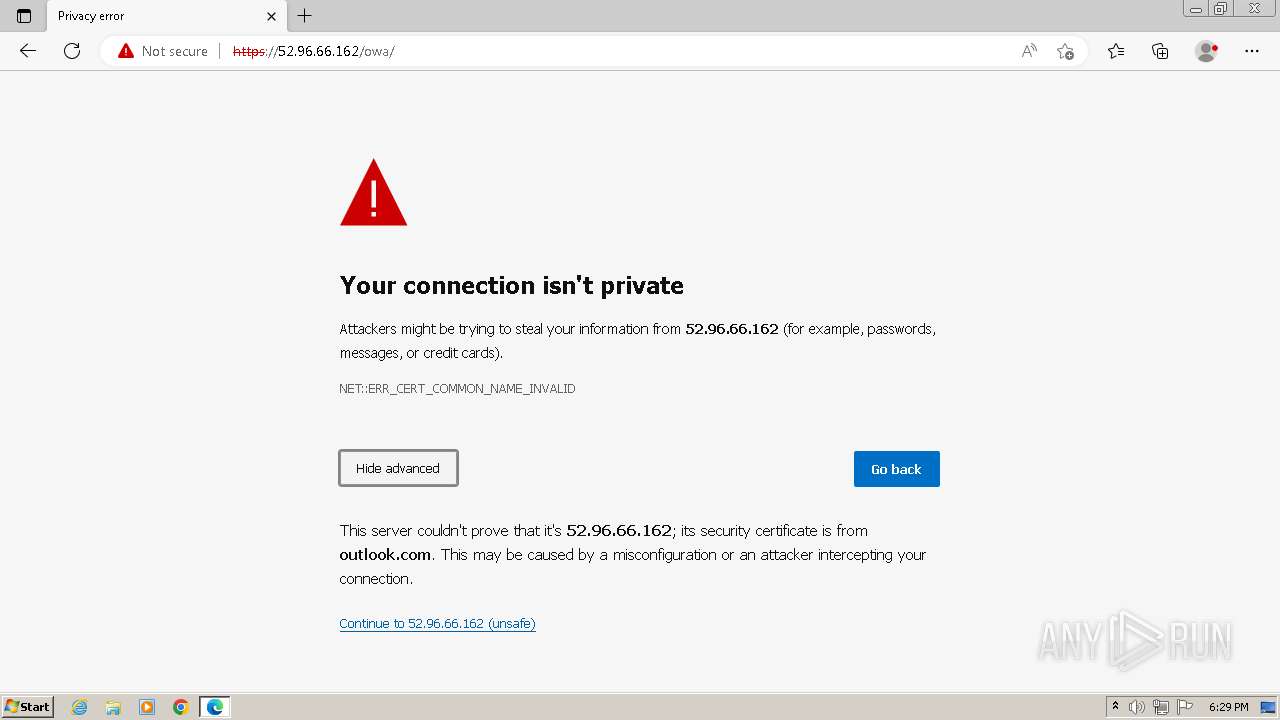
Task: Open the Collections panel
Action: (1160, 51)
